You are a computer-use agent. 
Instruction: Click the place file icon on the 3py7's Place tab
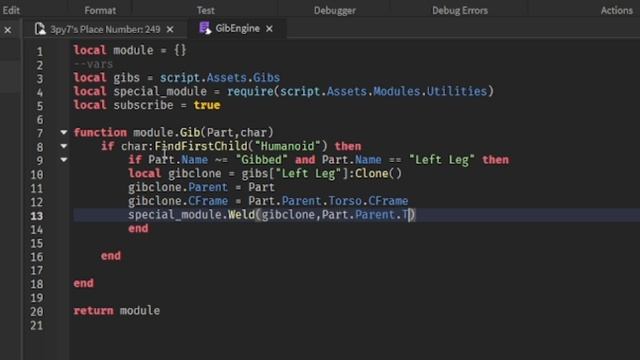click(x=40, y=29)
